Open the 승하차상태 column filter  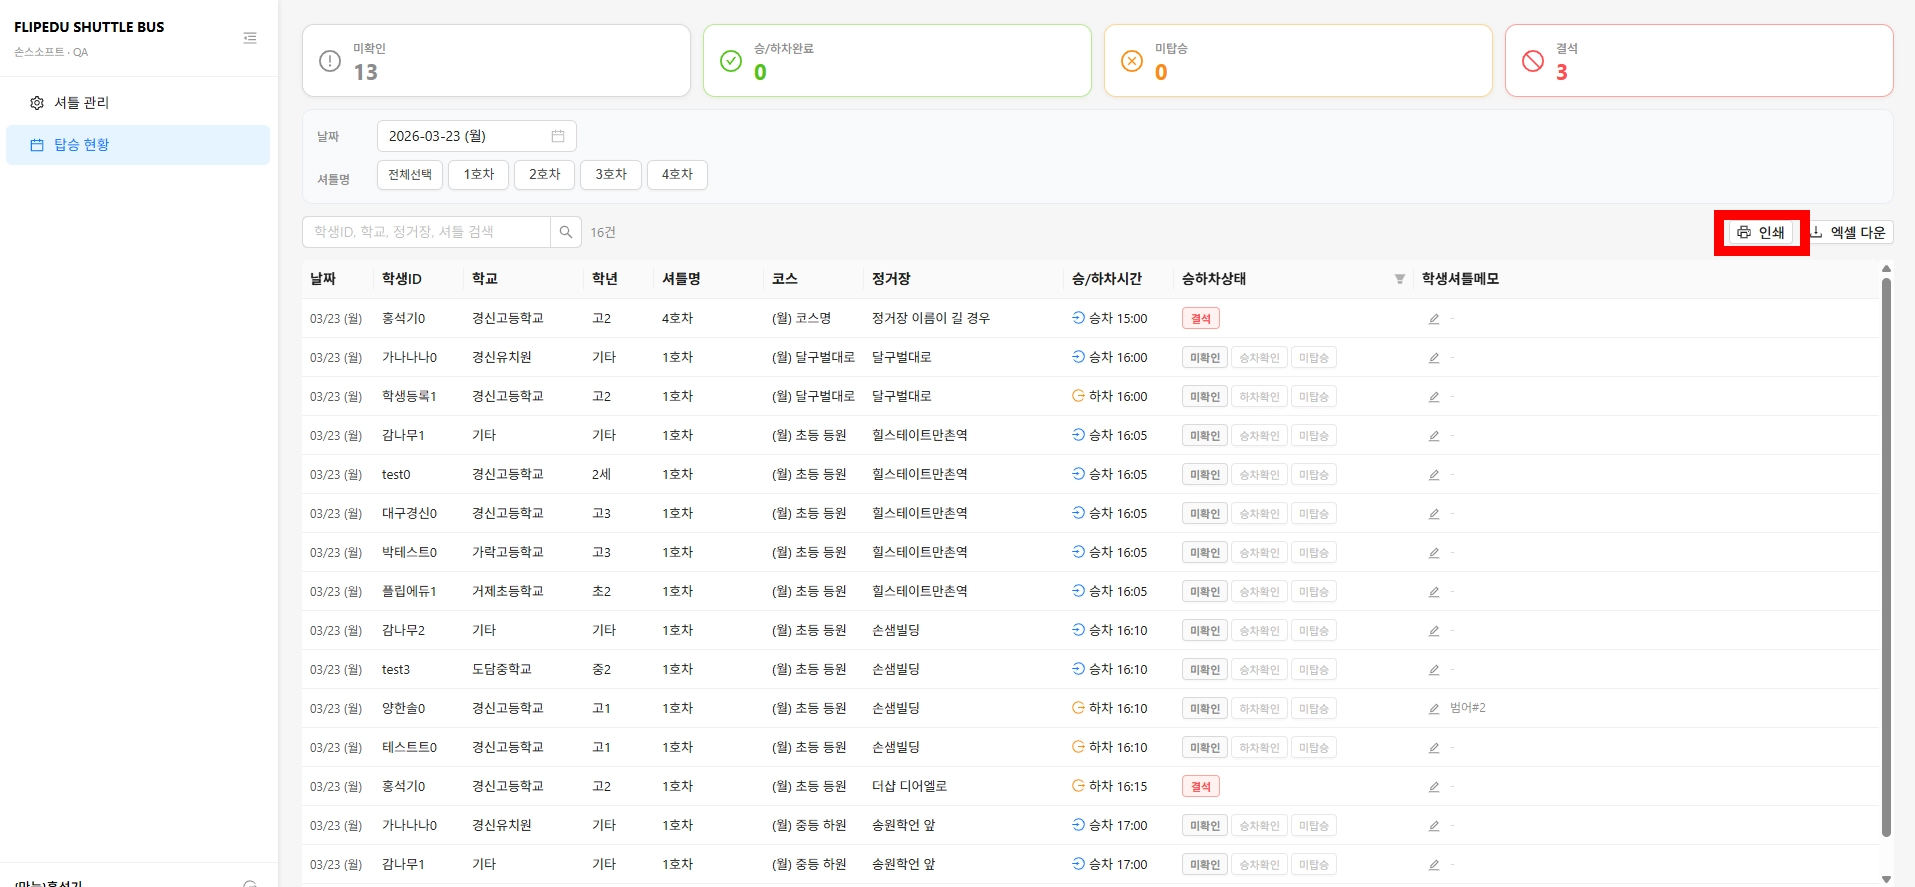1399,279
